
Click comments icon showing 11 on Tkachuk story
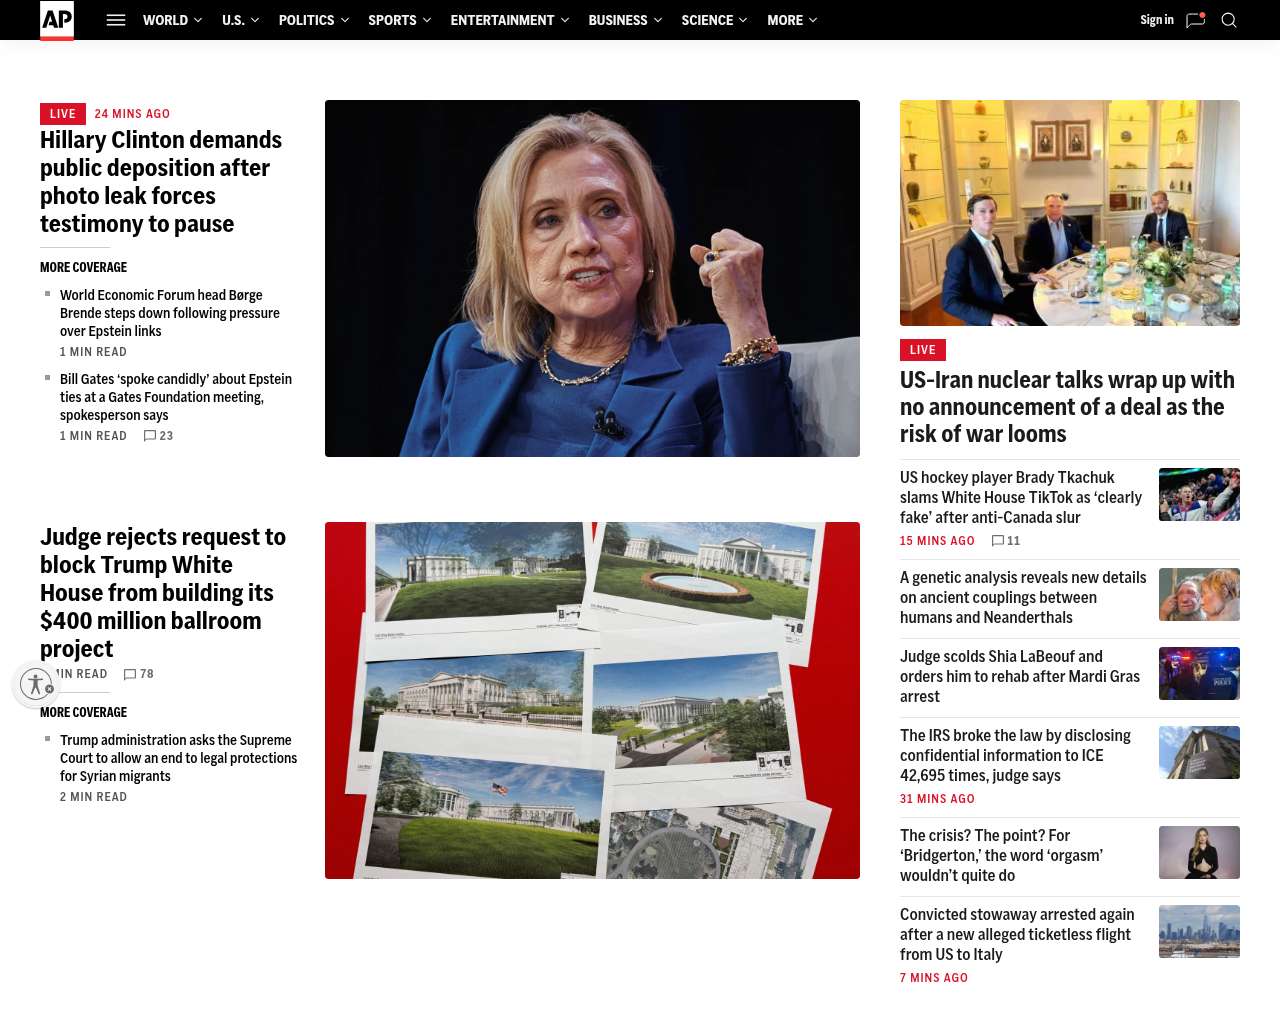(998, 541)
